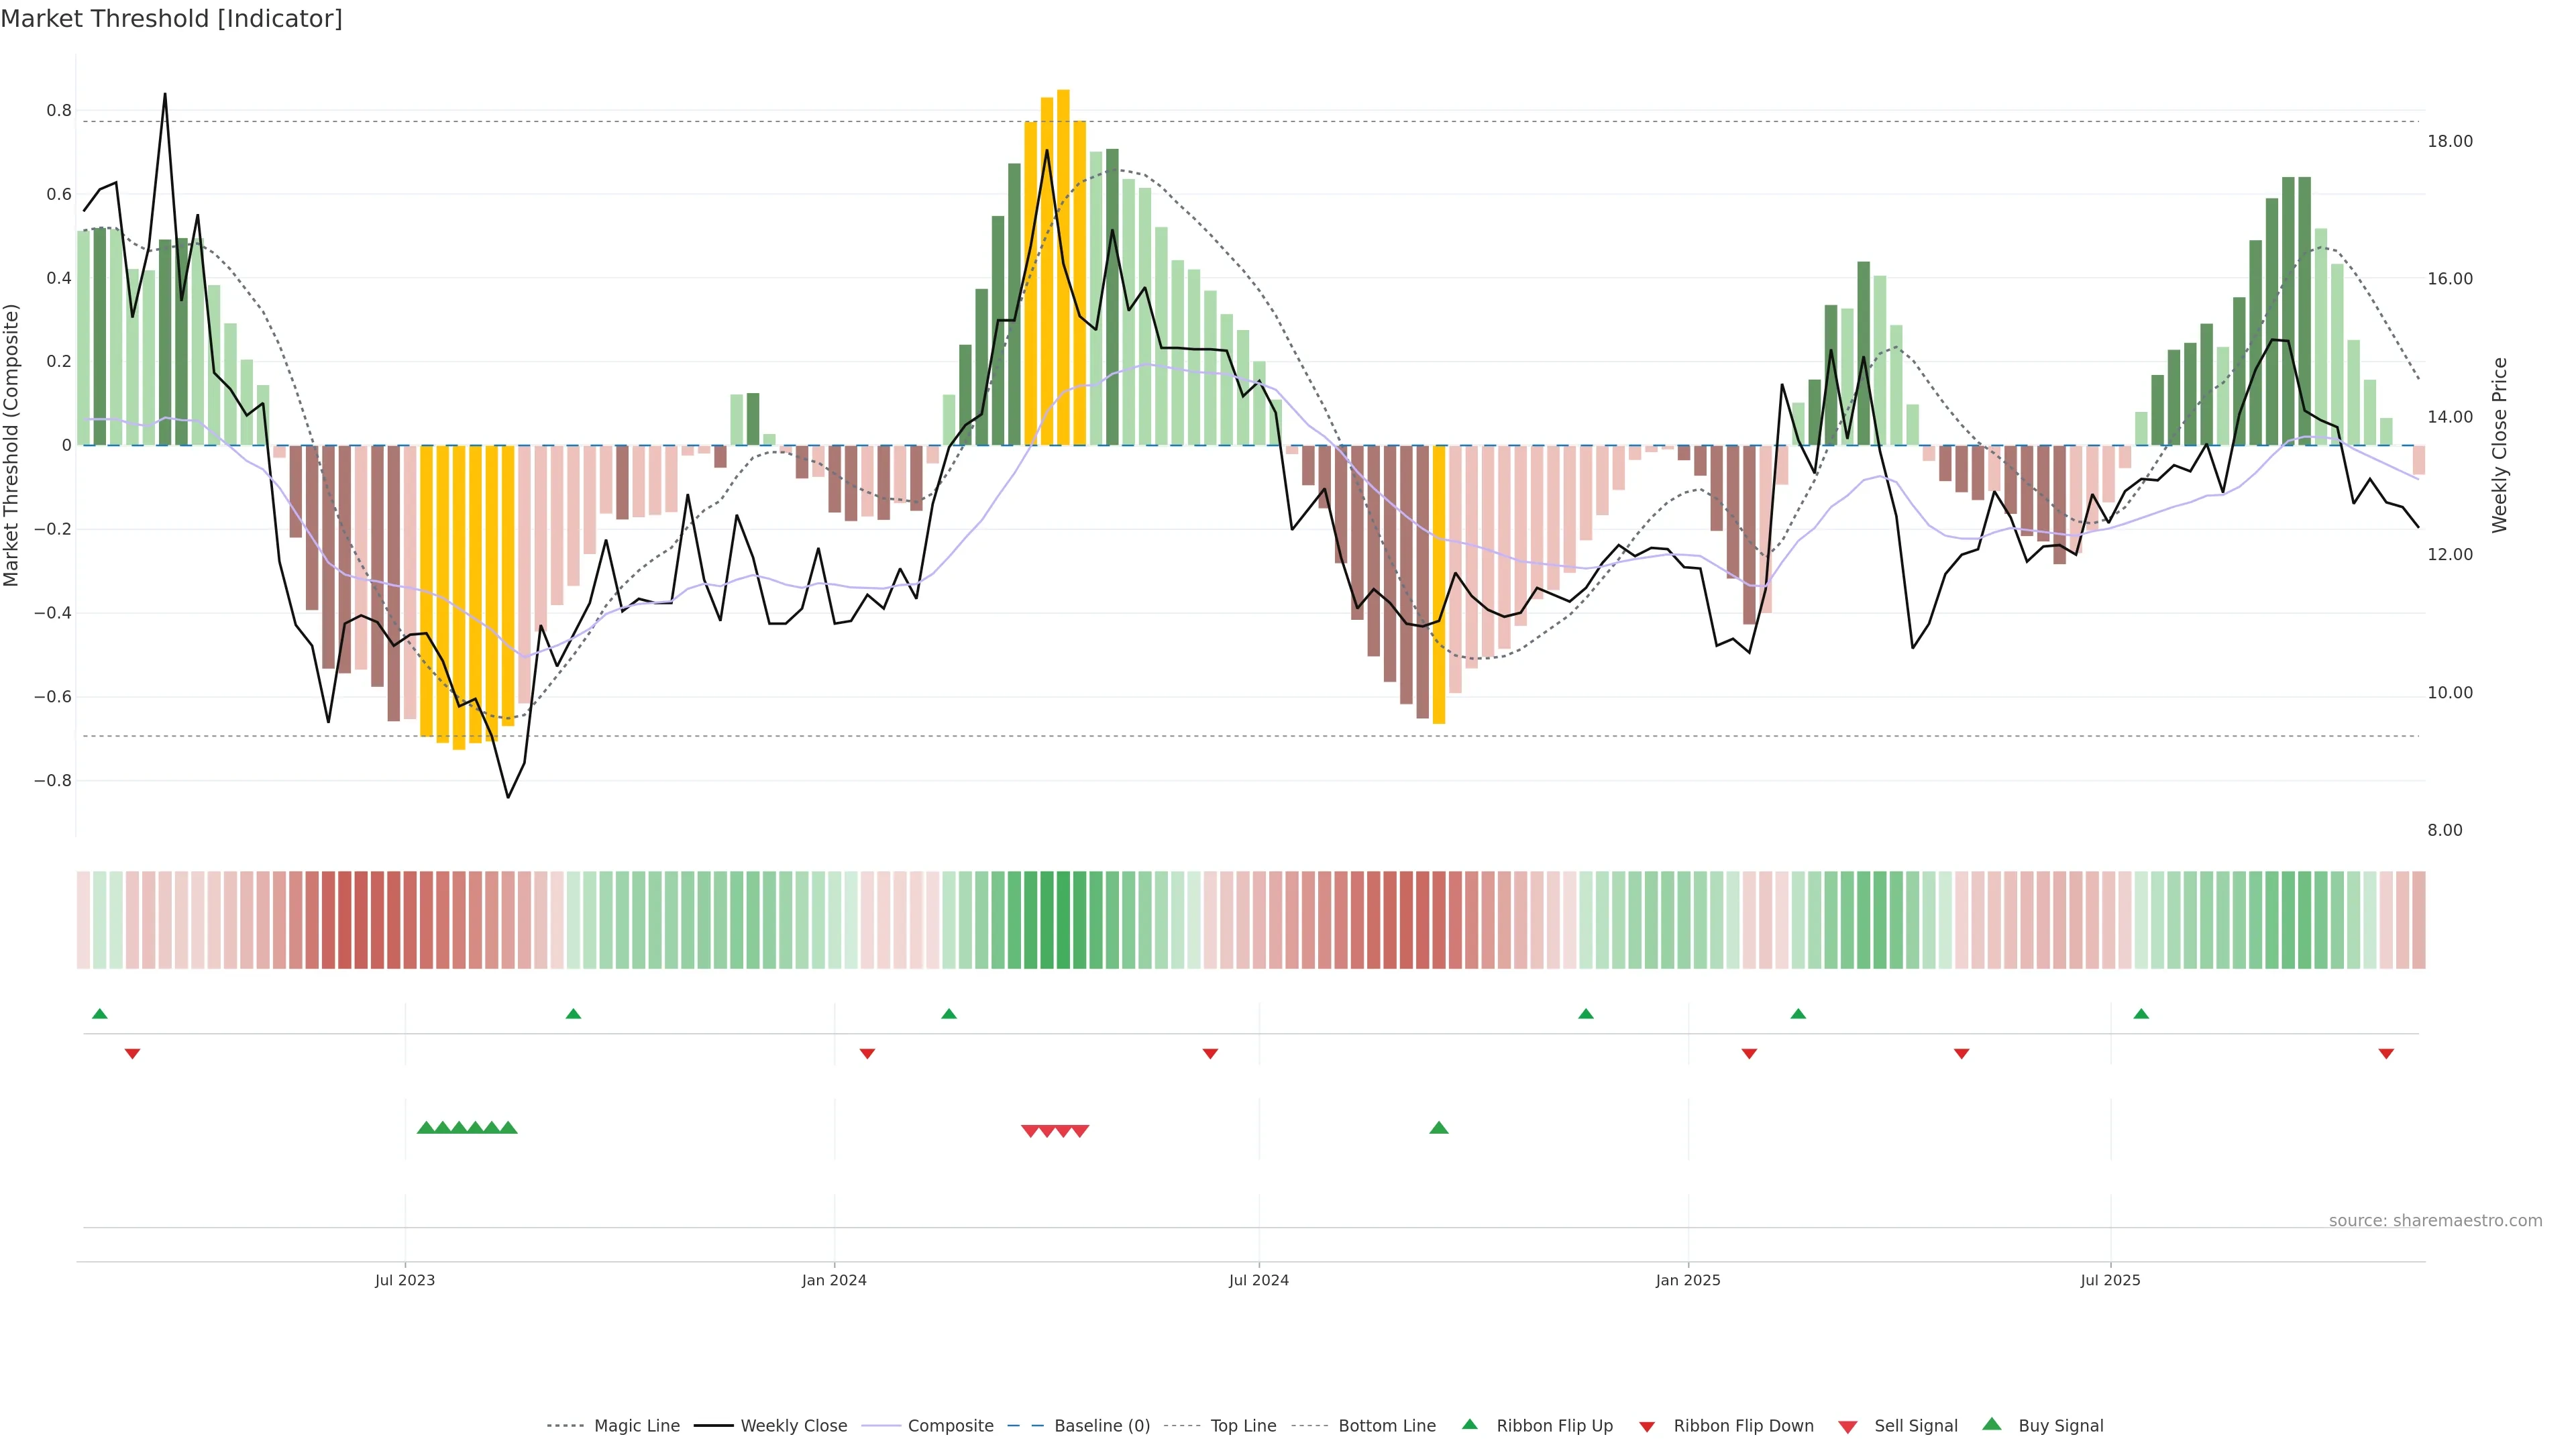Viewport: 2576px width, 1449px height.
Task: Click Ribbon Flip Up legend triangle icon
Action: (1470, 1424)
